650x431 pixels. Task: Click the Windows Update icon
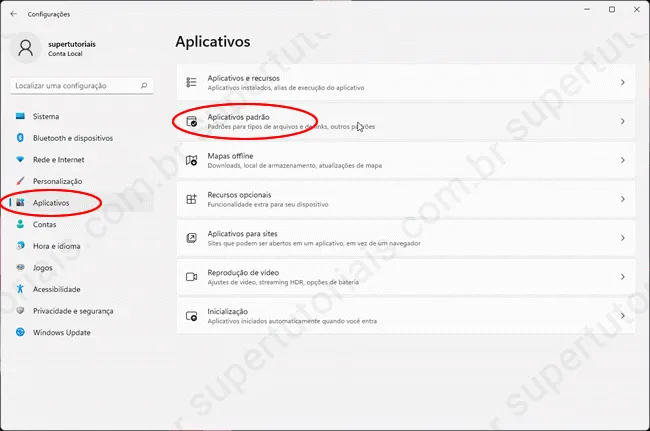point(20,332)
